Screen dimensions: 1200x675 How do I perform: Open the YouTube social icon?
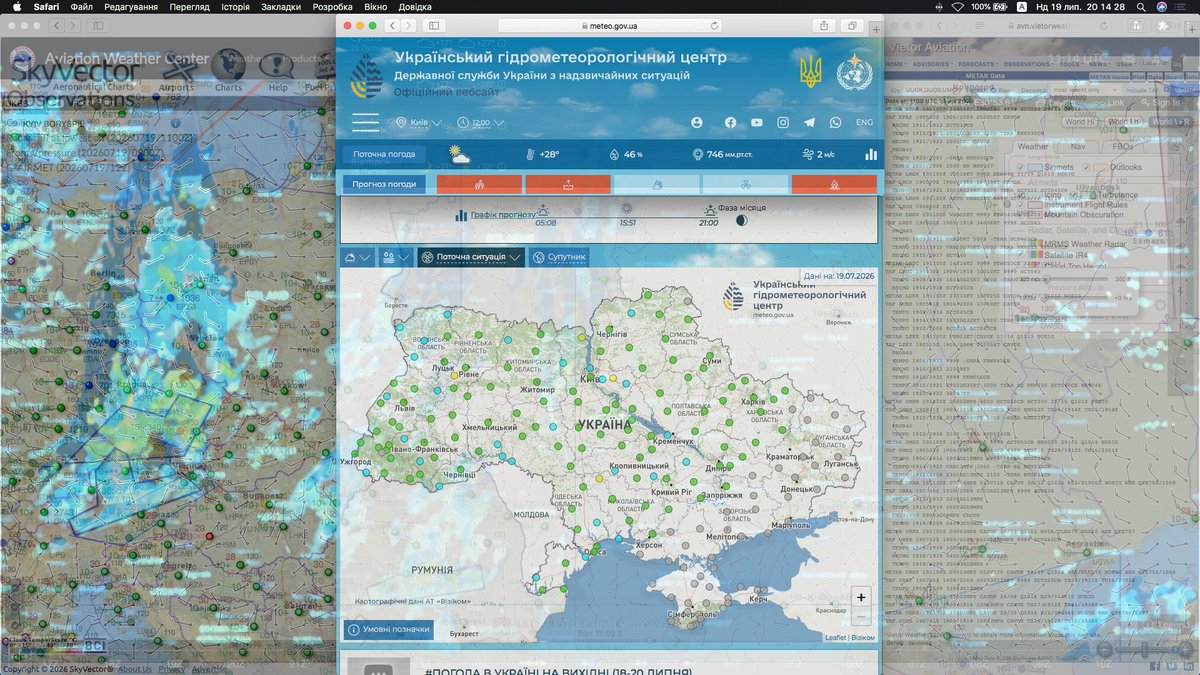[756, 122]
